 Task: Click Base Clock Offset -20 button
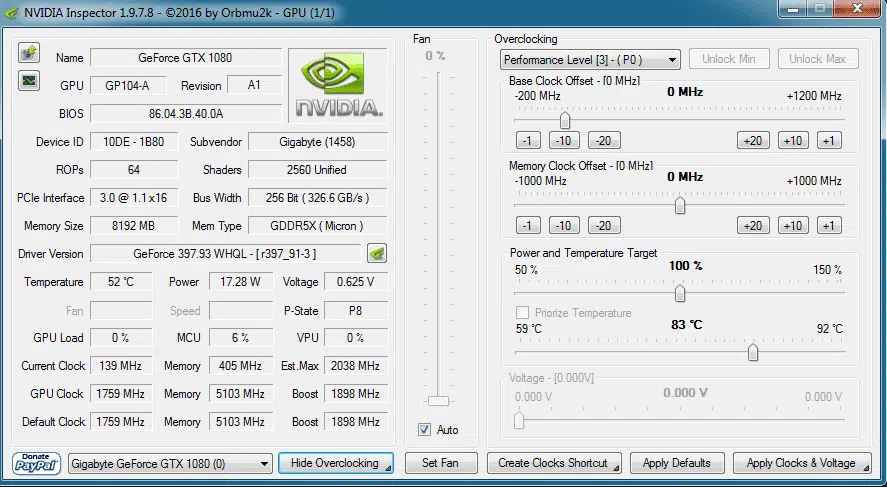click(604, 140)
